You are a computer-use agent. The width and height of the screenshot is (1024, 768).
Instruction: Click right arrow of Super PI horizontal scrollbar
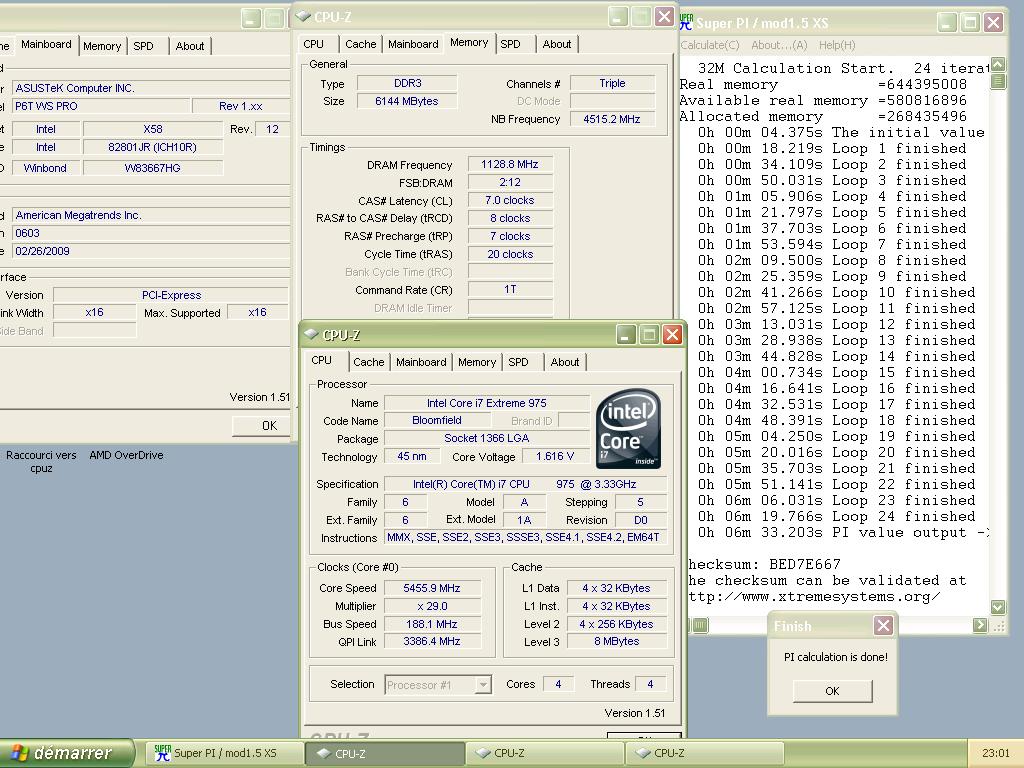tap(980, 625)
